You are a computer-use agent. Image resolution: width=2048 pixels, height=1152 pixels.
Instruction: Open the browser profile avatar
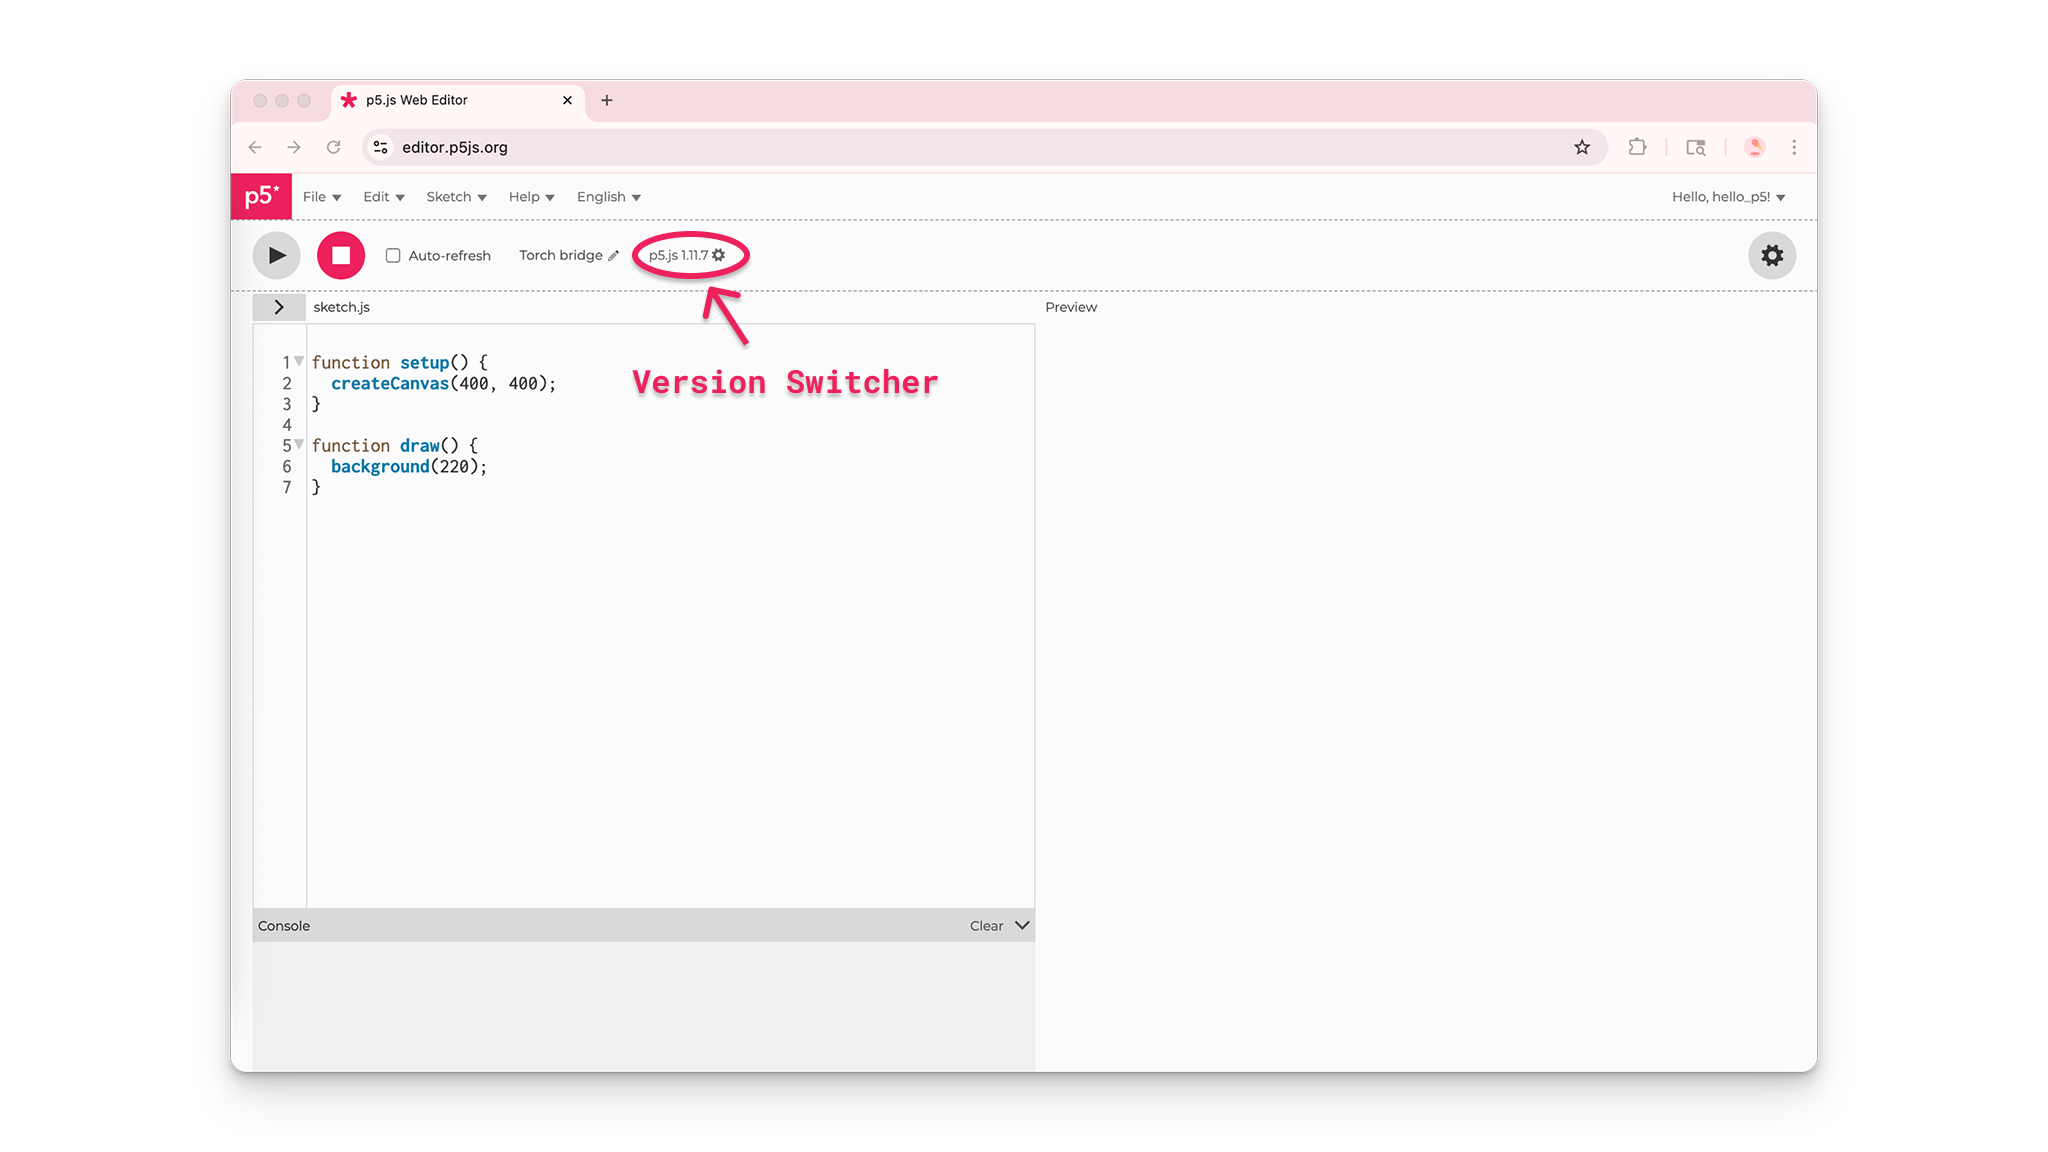click(1755, 147)
